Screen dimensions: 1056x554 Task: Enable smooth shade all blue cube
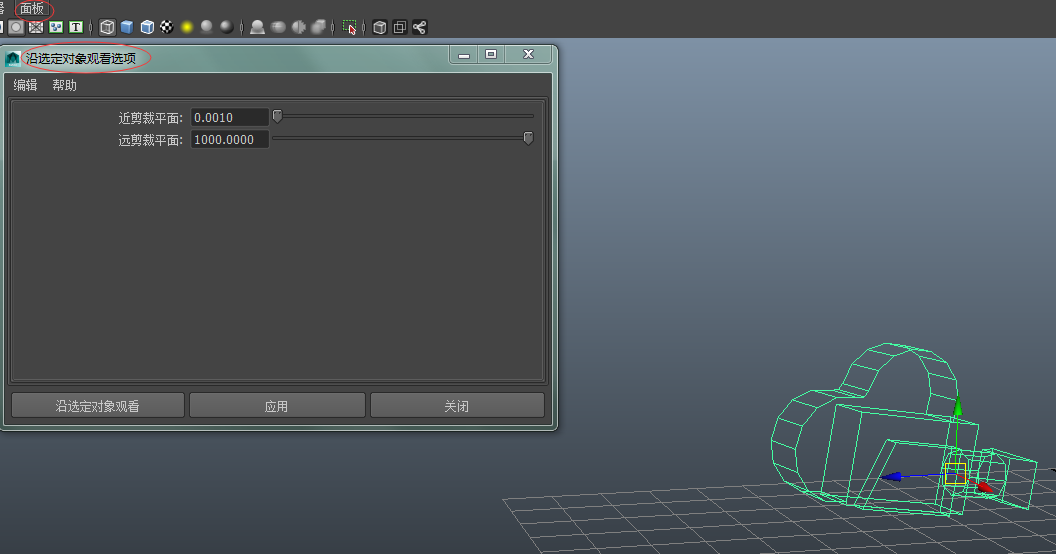pyautogui.click(x=127, y=27)
